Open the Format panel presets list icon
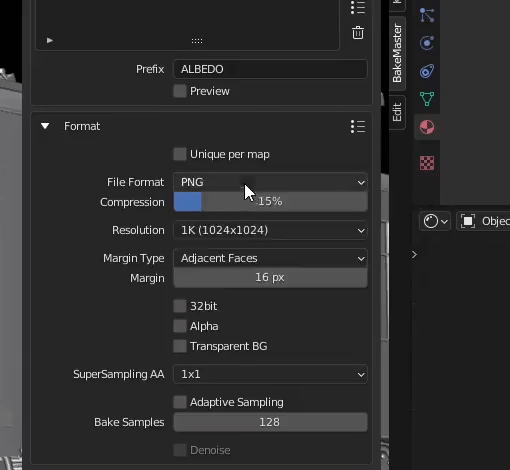Image resolution: width=510 pixels, height=470 pixels. point(358,127)
